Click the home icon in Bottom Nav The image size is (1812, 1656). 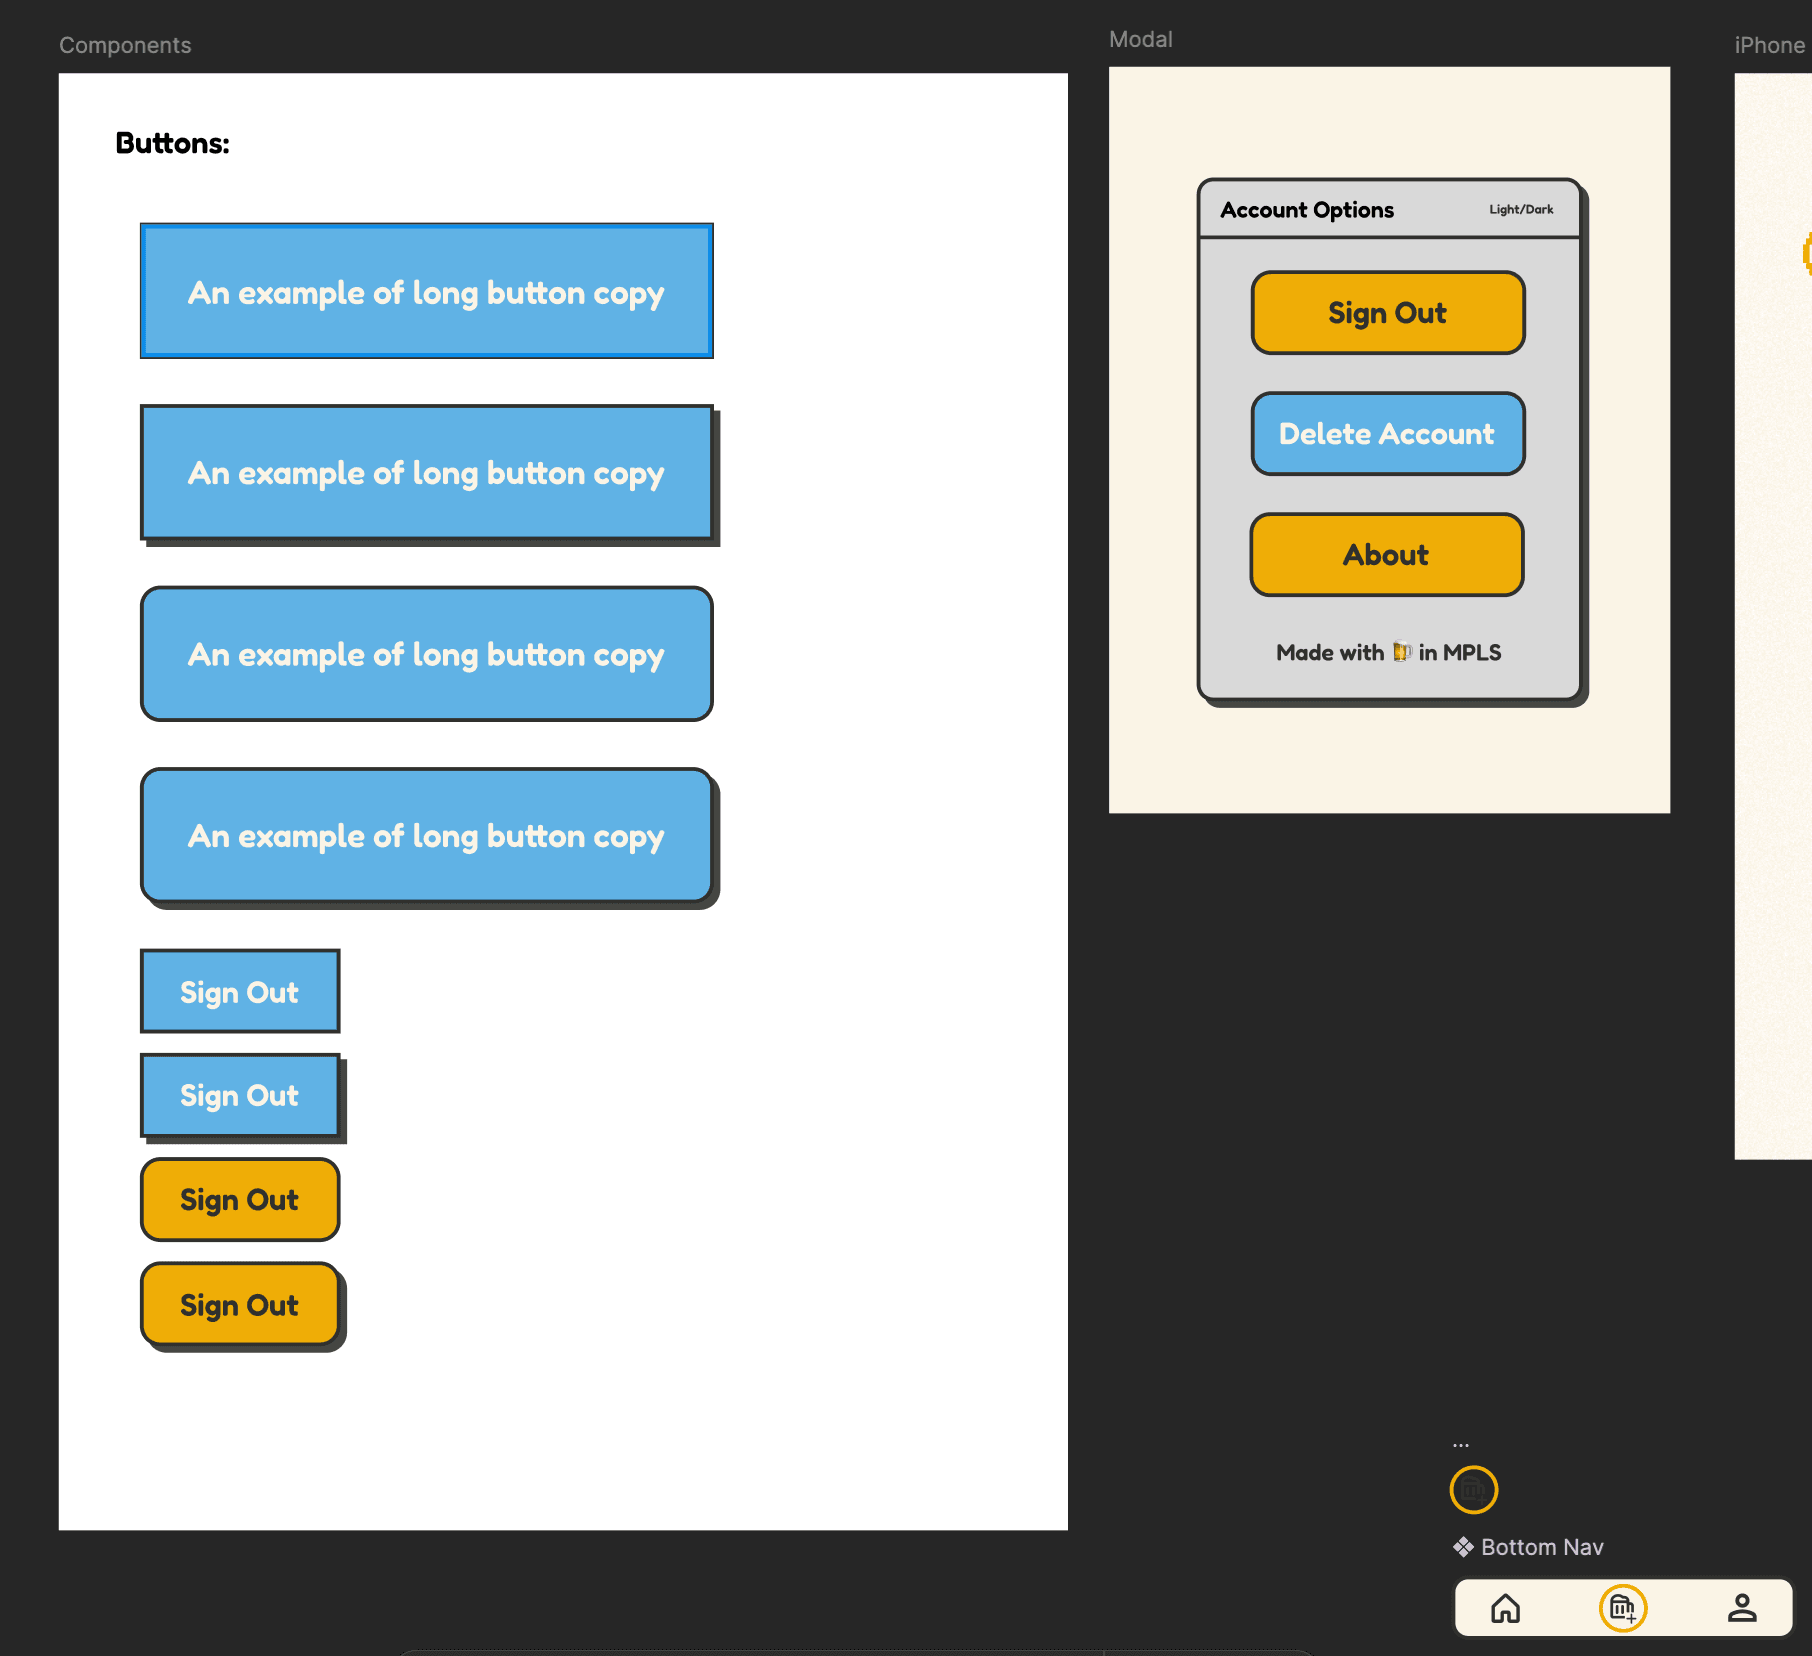pos(1505,1608)
